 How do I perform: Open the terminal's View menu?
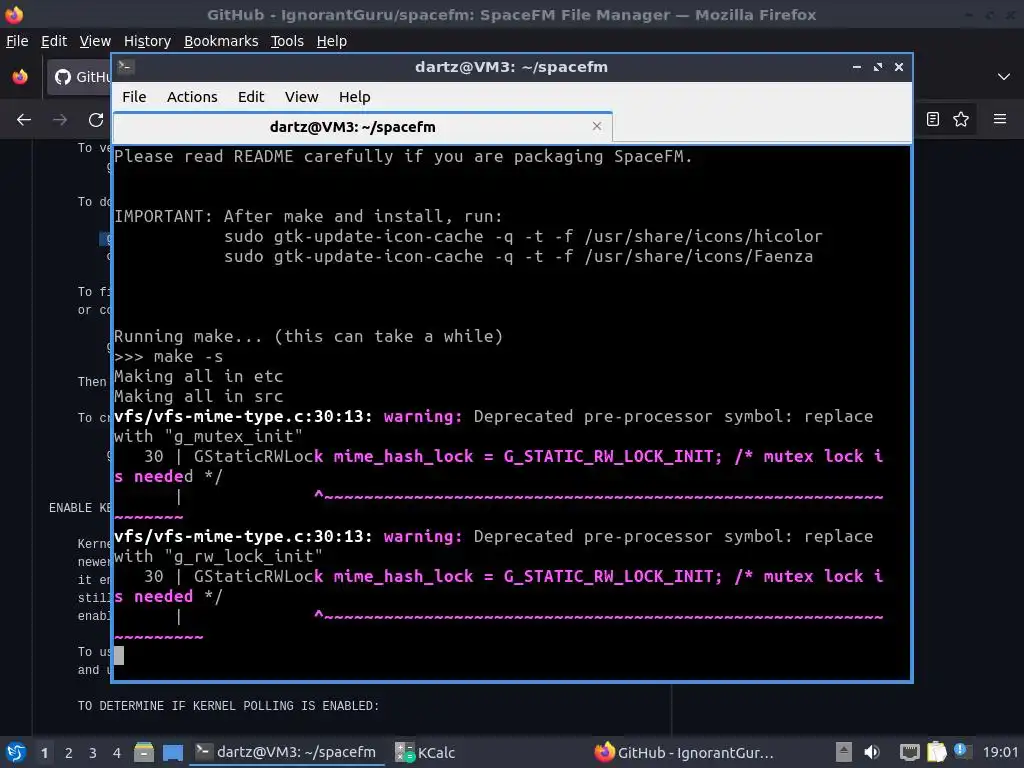301,97
